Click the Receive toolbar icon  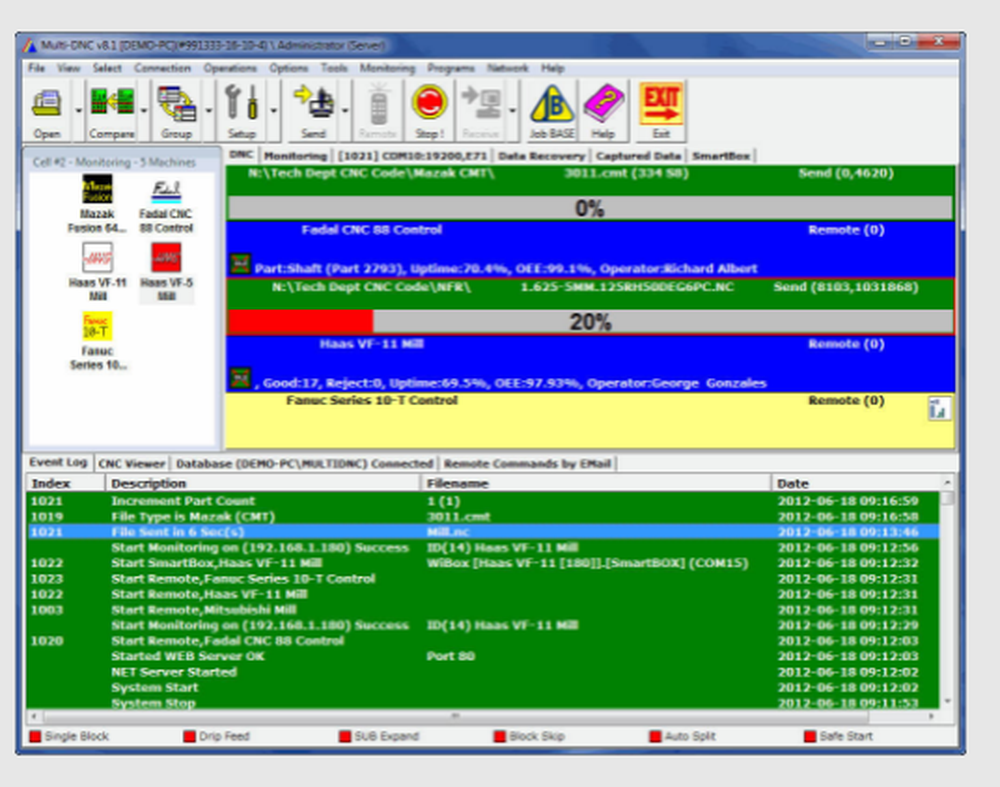[480, 104]
